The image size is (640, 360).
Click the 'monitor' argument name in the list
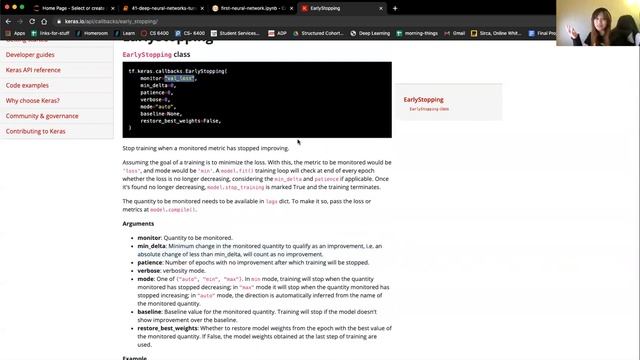(x=149, y=238)
